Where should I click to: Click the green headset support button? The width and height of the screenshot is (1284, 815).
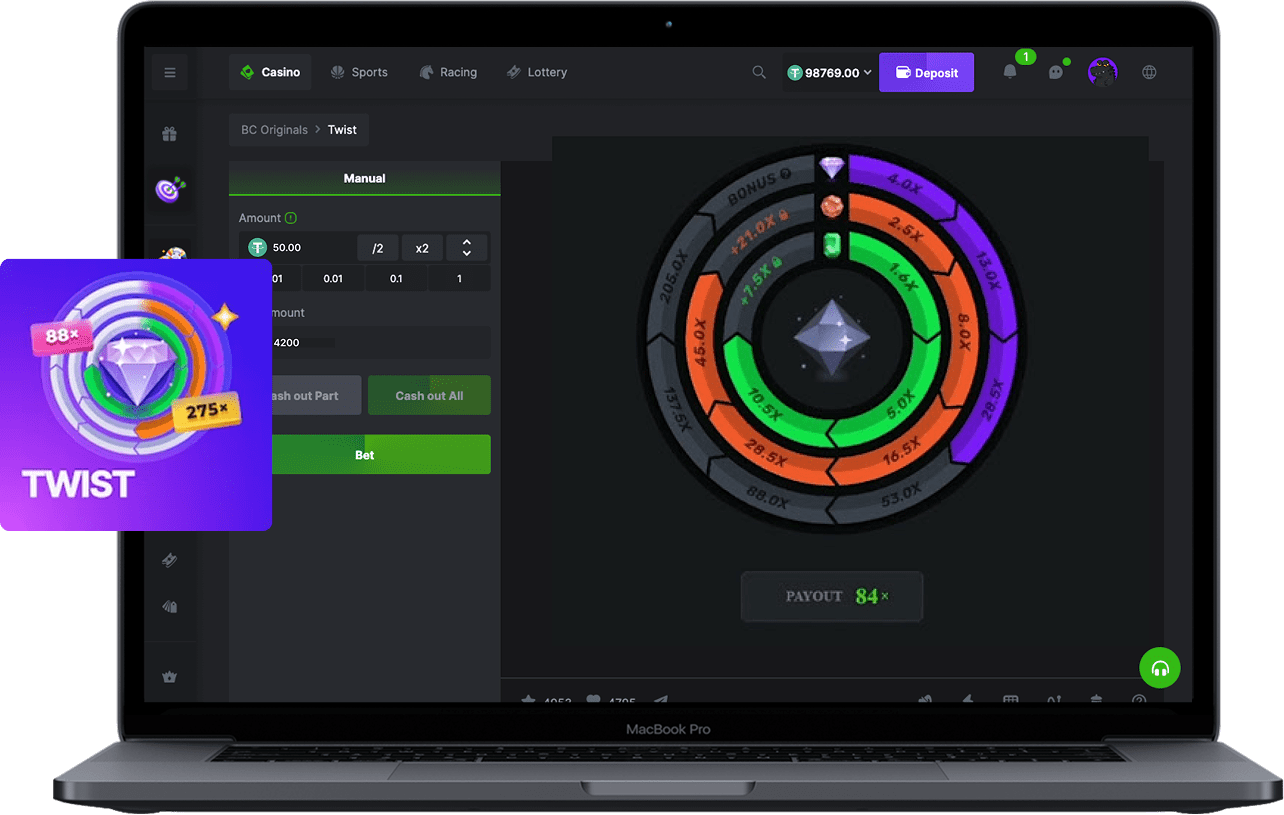point(1160,668)
